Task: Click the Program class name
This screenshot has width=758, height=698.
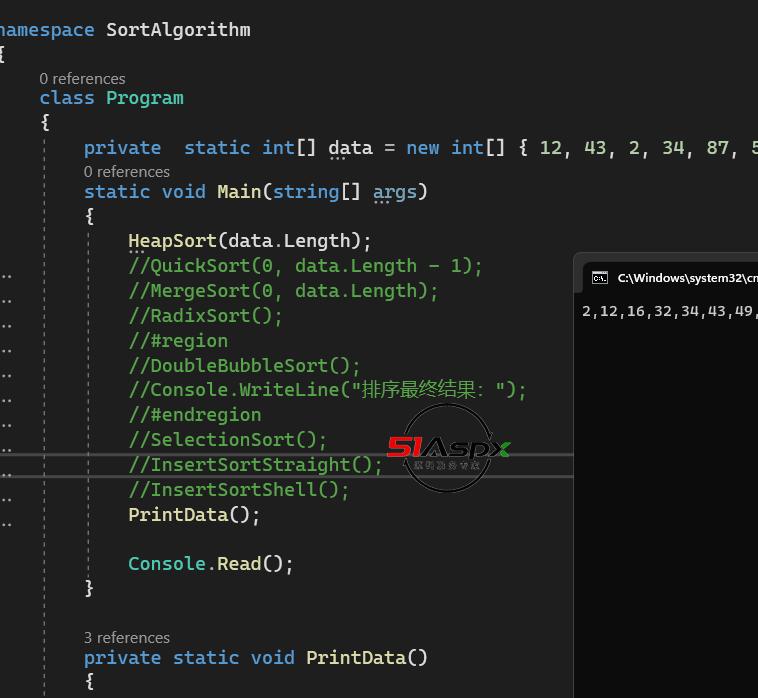Action: [145, 98]
